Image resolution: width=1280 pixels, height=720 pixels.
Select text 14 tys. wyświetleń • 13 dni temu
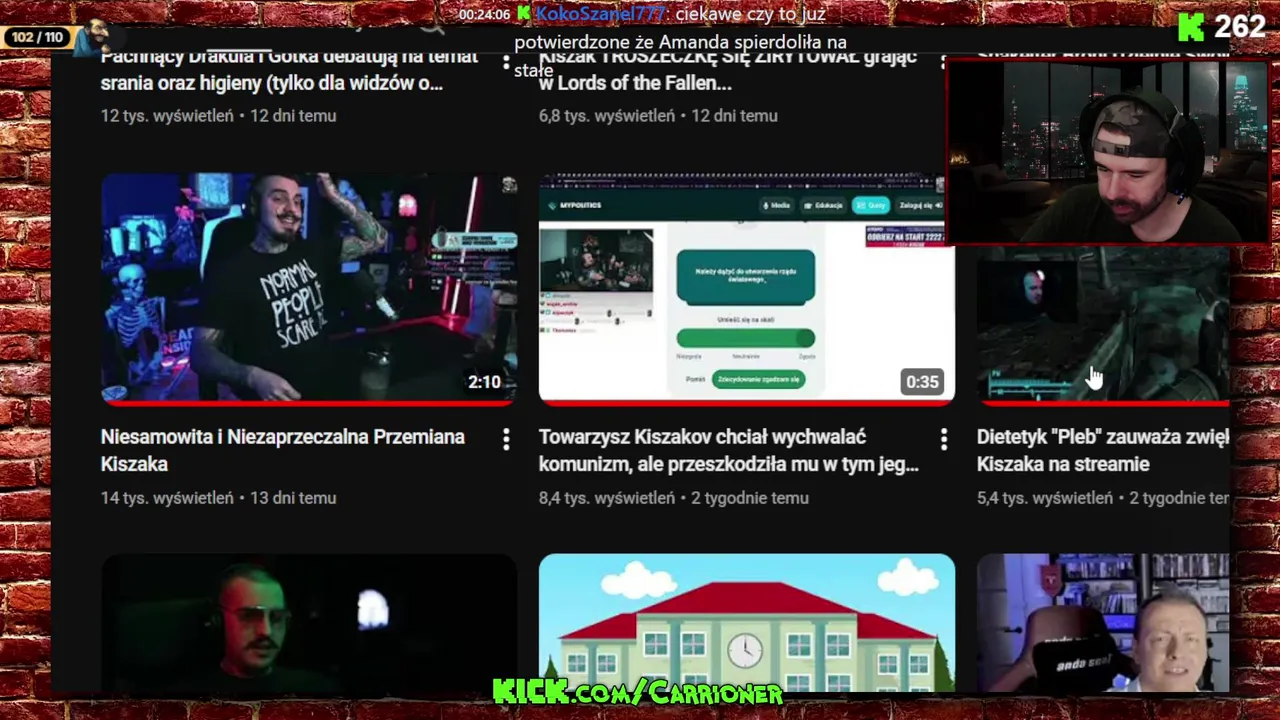(218, 498)
